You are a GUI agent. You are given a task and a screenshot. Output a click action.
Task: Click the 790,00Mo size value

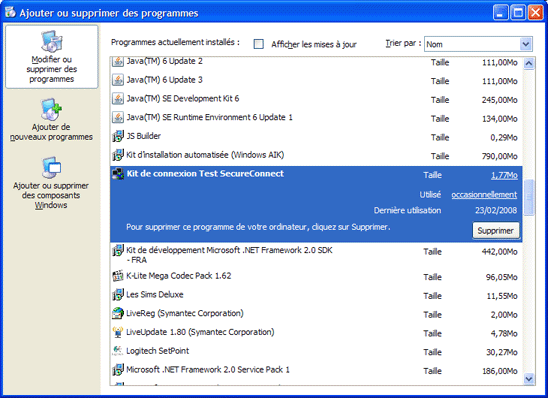pos(499,156)
